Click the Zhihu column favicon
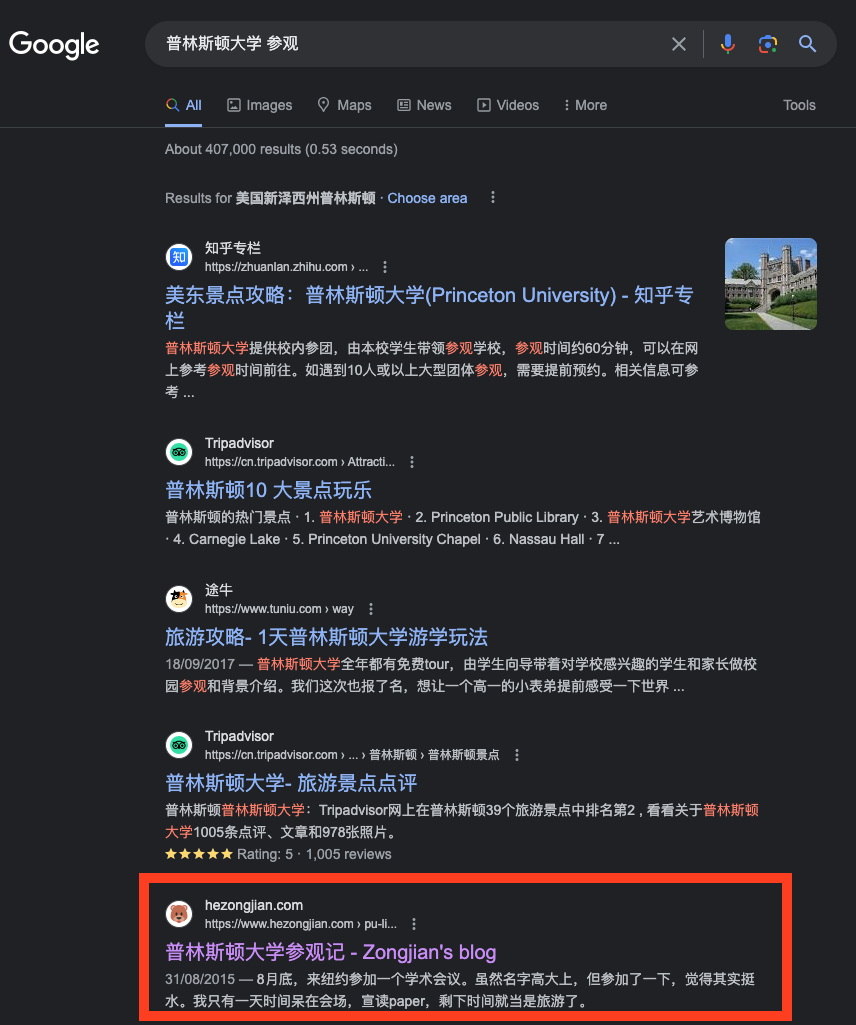Viewport: 856px width, 1025px height. [x=178, y=256]
